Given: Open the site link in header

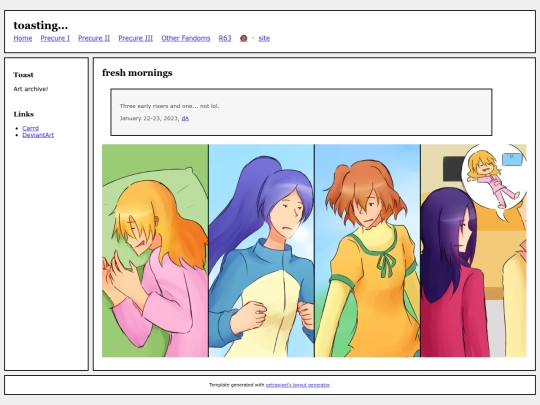Looking at the screenshot, I should [x=264, y=38].
